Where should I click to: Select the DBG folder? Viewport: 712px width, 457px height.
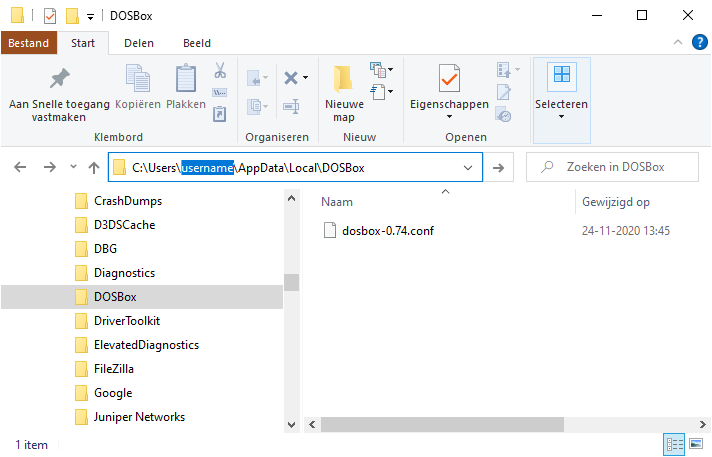pos(96,249)
